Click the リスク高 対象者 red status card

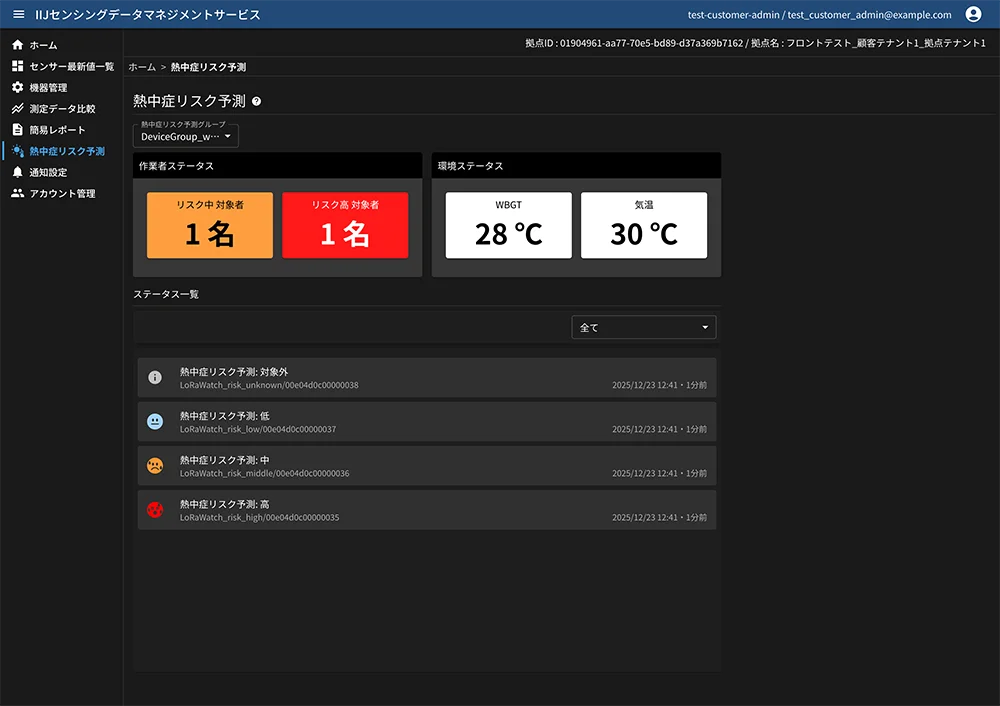point(345,225)
